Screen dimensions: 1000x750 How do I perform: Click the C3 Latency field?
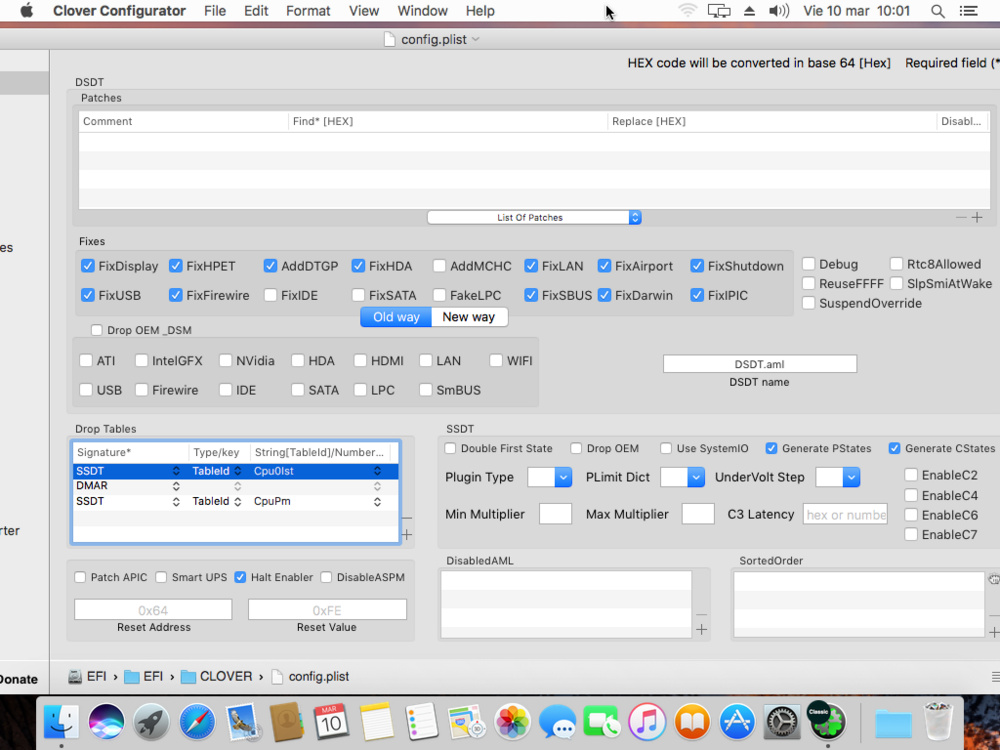[x=845, y=515]
